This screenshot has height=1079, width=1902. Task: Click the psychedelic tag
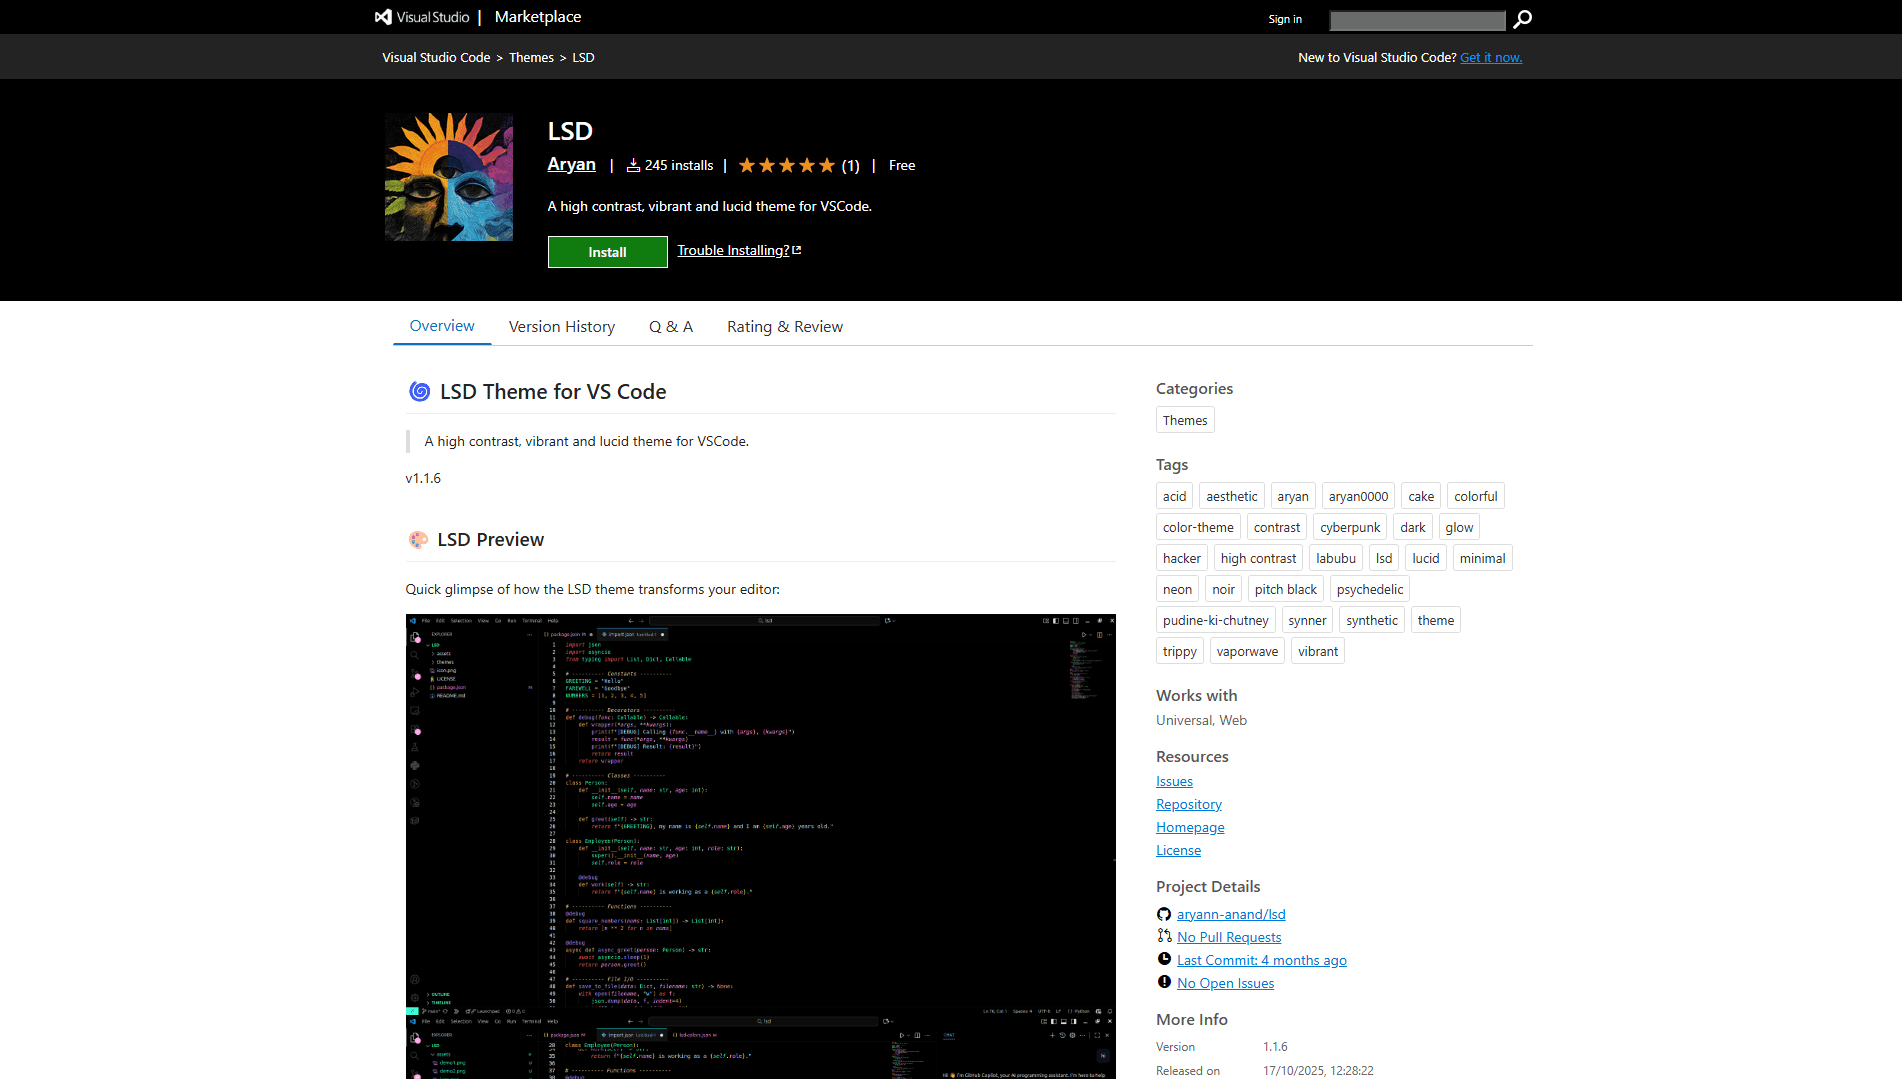coord(1370,589)
